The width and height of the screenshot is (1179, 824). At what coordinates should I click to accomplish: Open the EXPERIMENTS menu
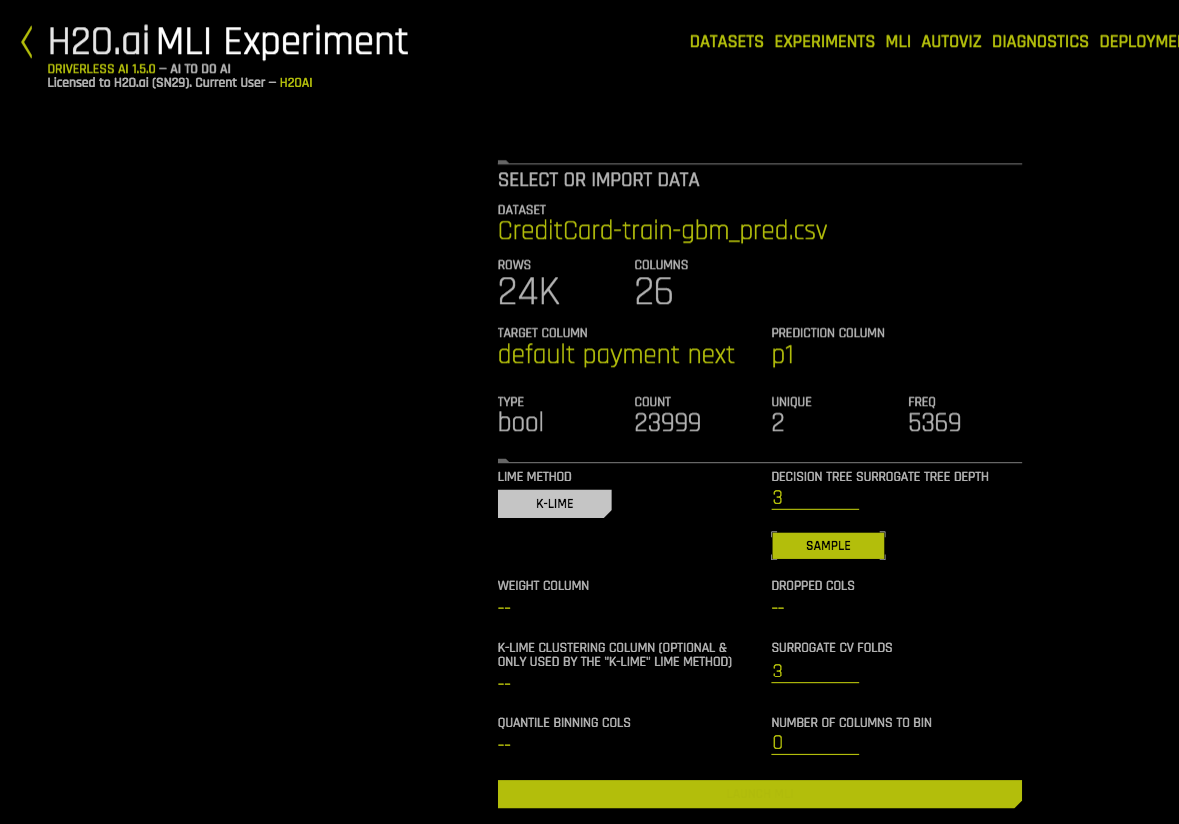[824, 42]
